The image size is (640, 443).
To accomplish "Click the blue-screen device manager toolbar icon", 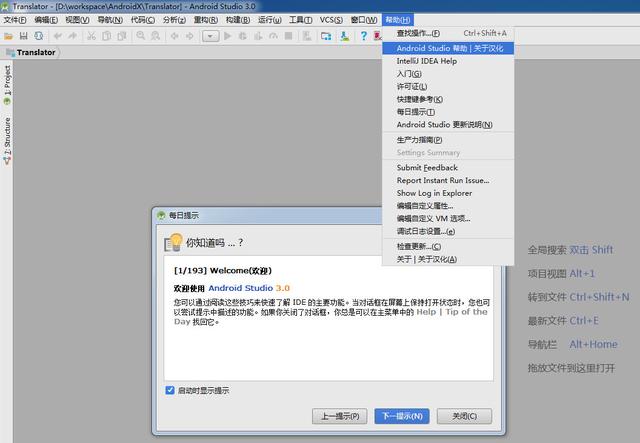I will pos(326,36).
